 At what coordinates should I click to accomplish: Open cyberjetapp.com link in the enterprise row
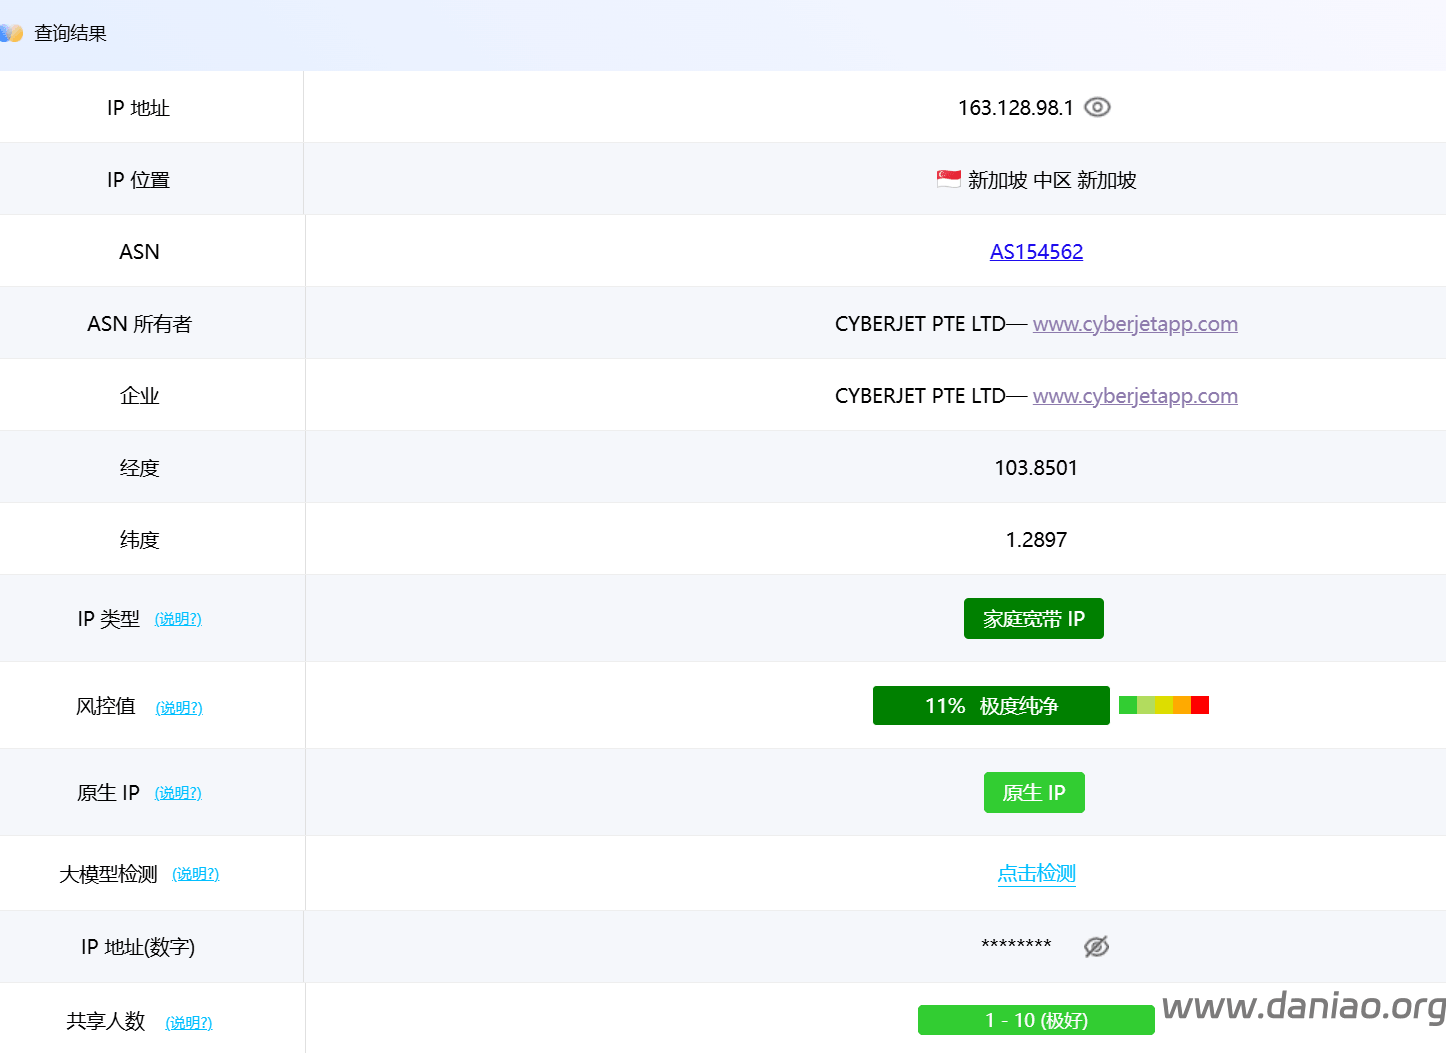coord(1135,396)
